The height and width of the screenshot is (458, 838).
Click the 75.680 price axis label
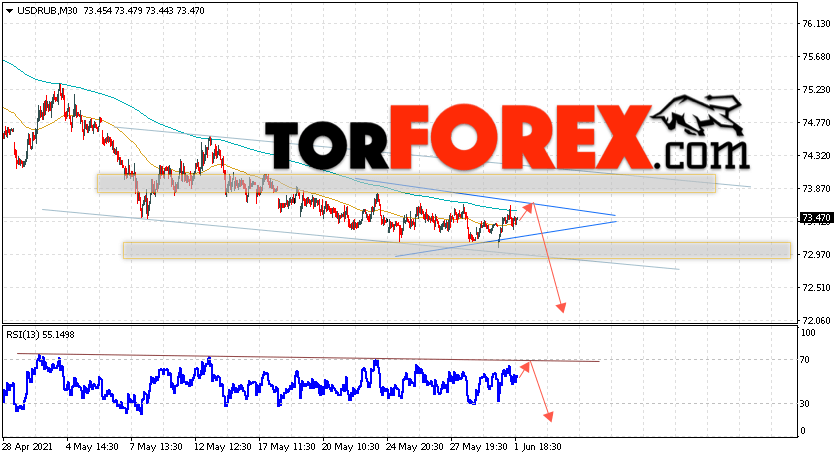click(817, 57)
